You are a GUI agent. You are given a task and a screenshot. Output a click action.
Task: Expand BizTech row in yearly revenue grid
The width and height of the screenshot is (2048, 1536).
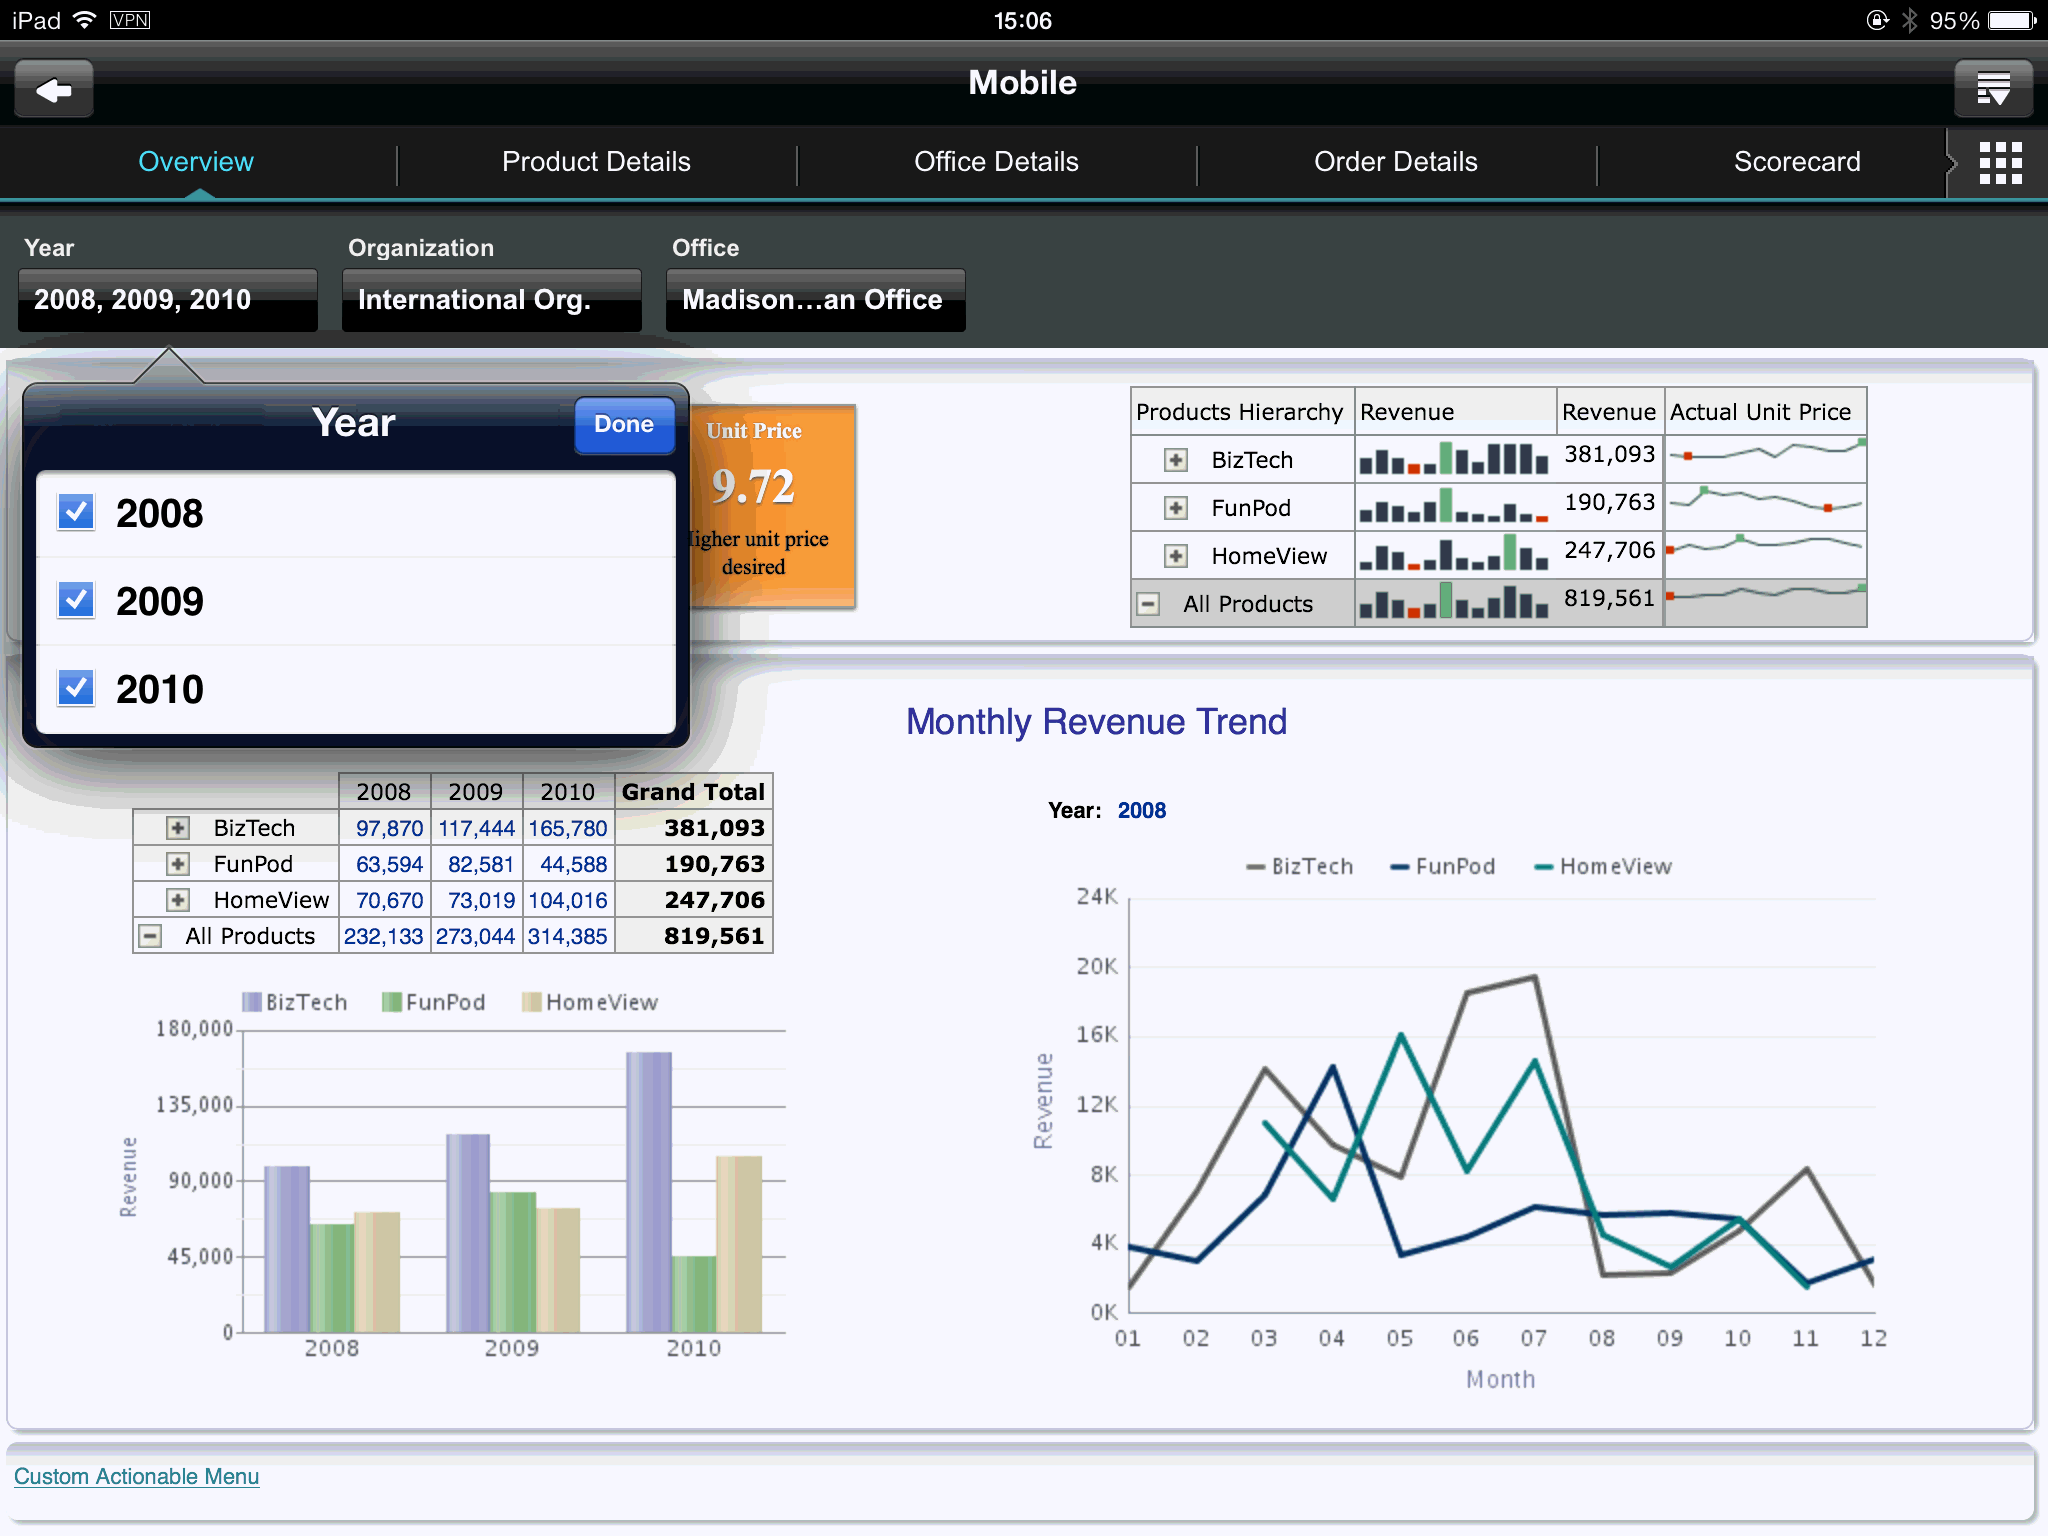[178, 828]
